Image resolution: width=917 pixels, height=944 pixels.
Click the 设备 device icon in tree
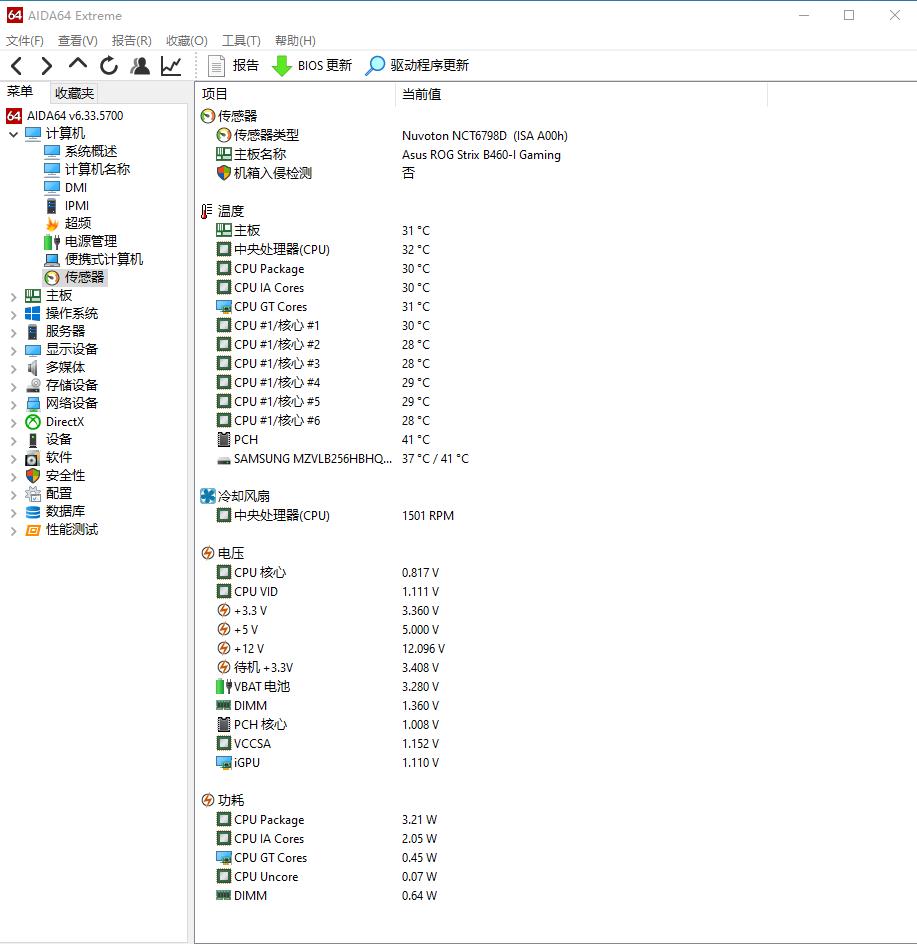[x=33, y=440]
